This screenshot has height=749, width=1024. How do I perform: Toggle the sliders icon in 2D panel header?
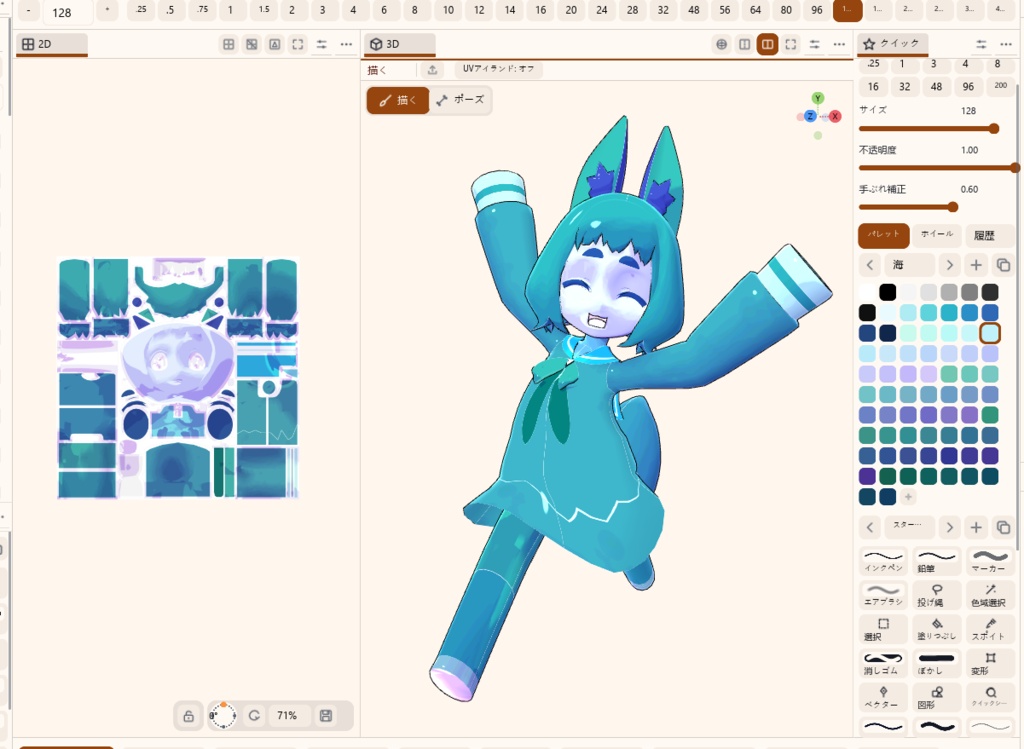click(x=322, y=44)
